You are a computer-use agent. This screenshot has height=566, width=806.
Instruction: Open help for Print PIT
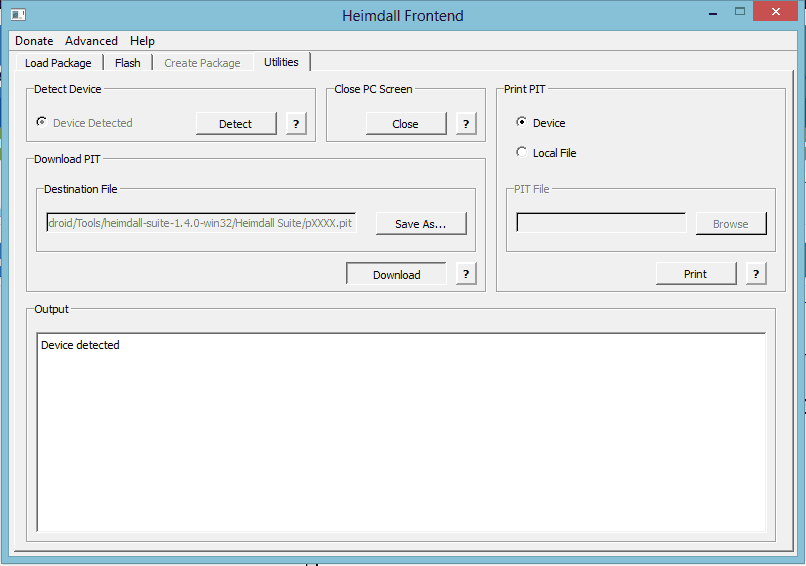pyautogui.click(x=756, y=273)
